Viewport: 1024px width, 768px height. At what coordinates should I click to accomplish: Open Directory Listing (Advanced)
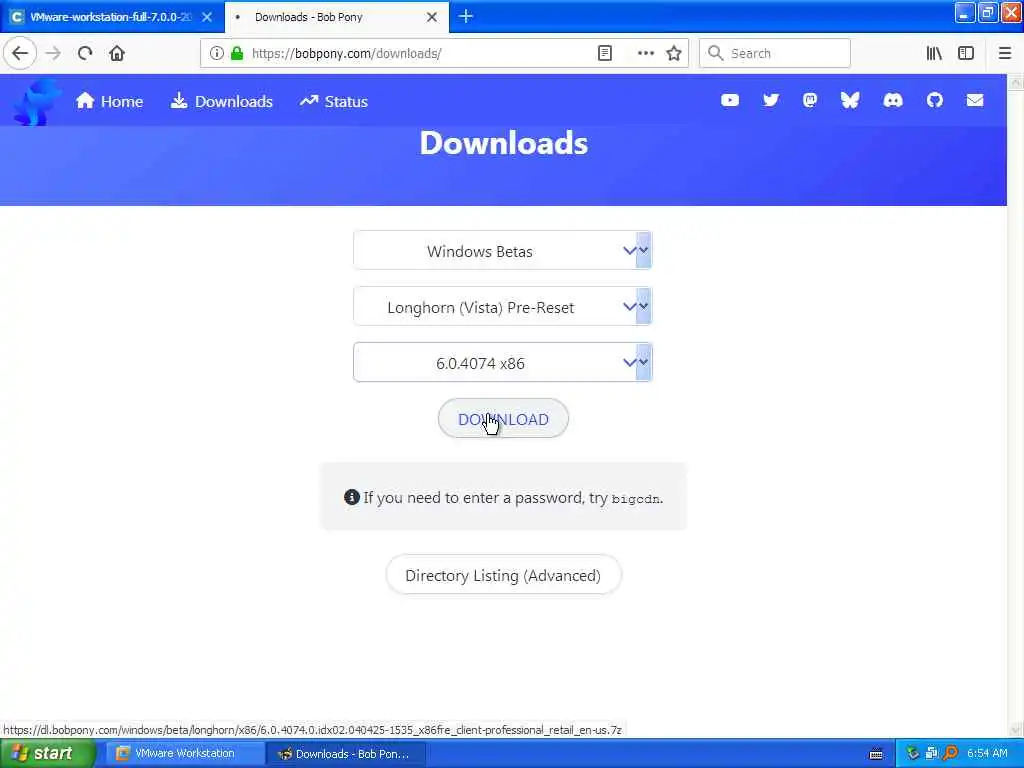pyautogui.click(x=503, y=575)
